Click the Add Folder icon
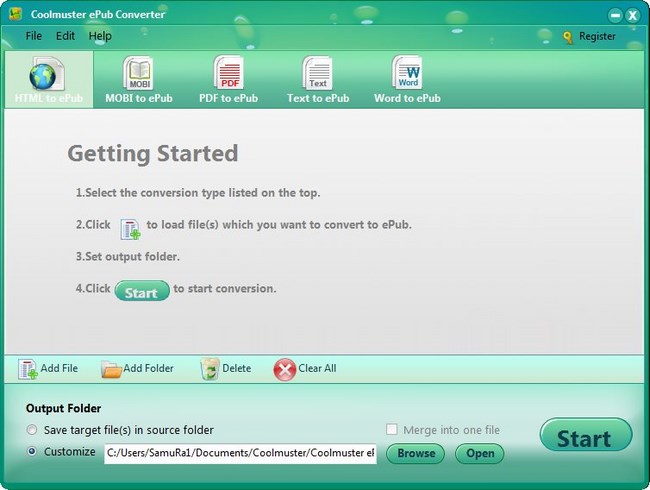650x490 pixels. tap(111, 369)
